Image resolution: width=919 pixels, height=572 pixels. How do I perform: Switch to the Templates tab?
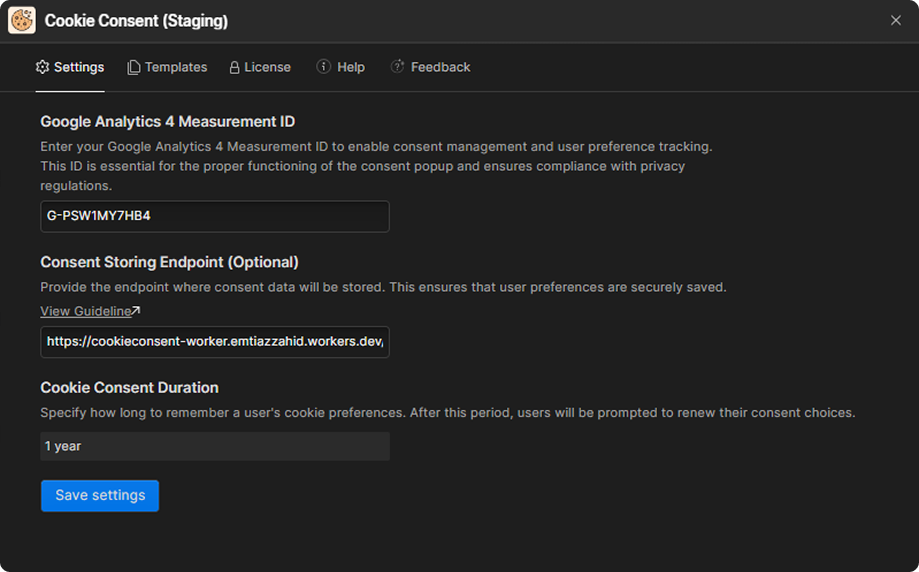point(168,67)
